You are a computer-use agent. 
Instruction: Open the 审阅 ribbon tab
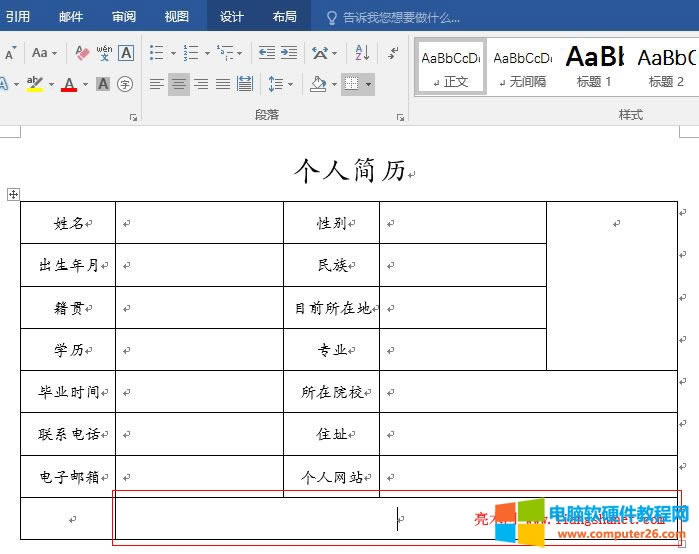[x=124, y=17]
